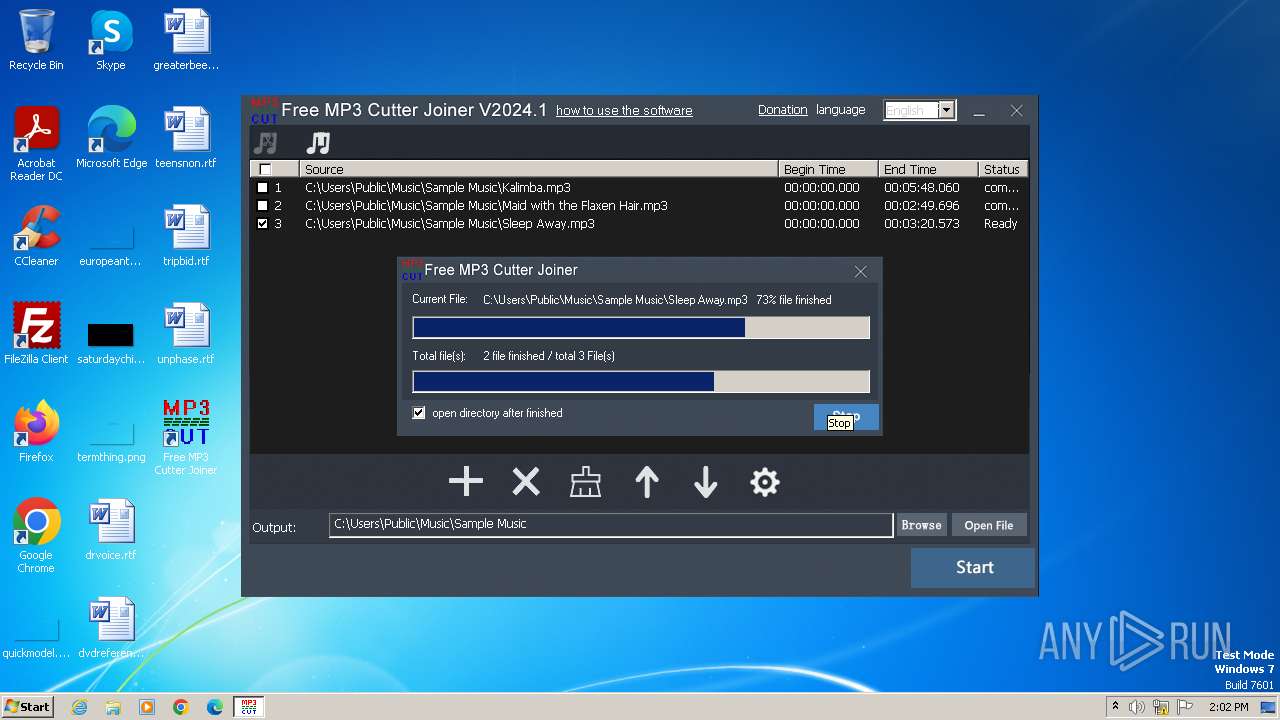Click end time 00:02:49.696
Viewport: 1280px width, 720px height.
[921, 206]
